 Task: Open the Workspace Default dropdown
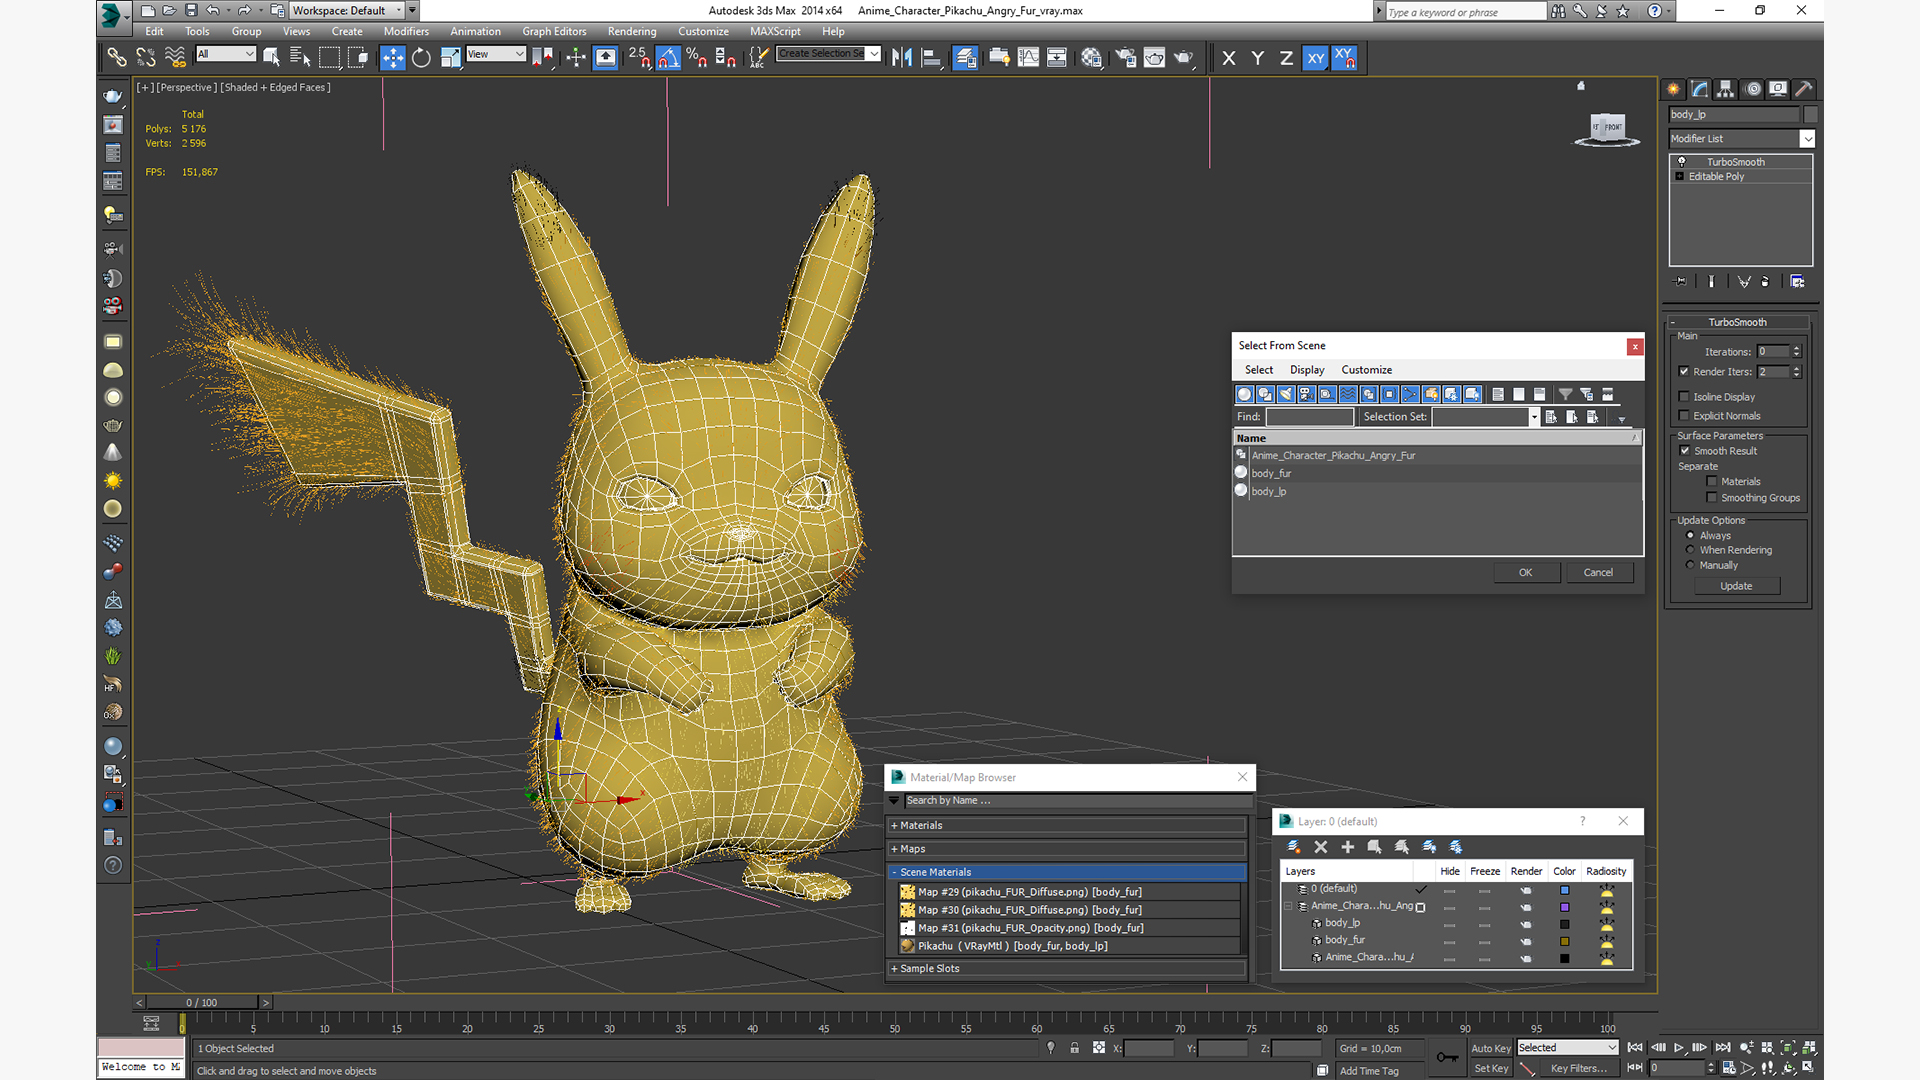pos(348,11)
